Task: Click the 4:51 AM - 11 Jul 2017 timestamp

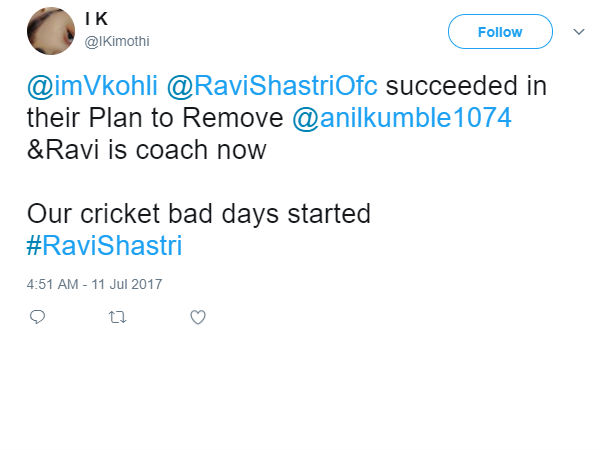Action: click(x=95, y=284)
